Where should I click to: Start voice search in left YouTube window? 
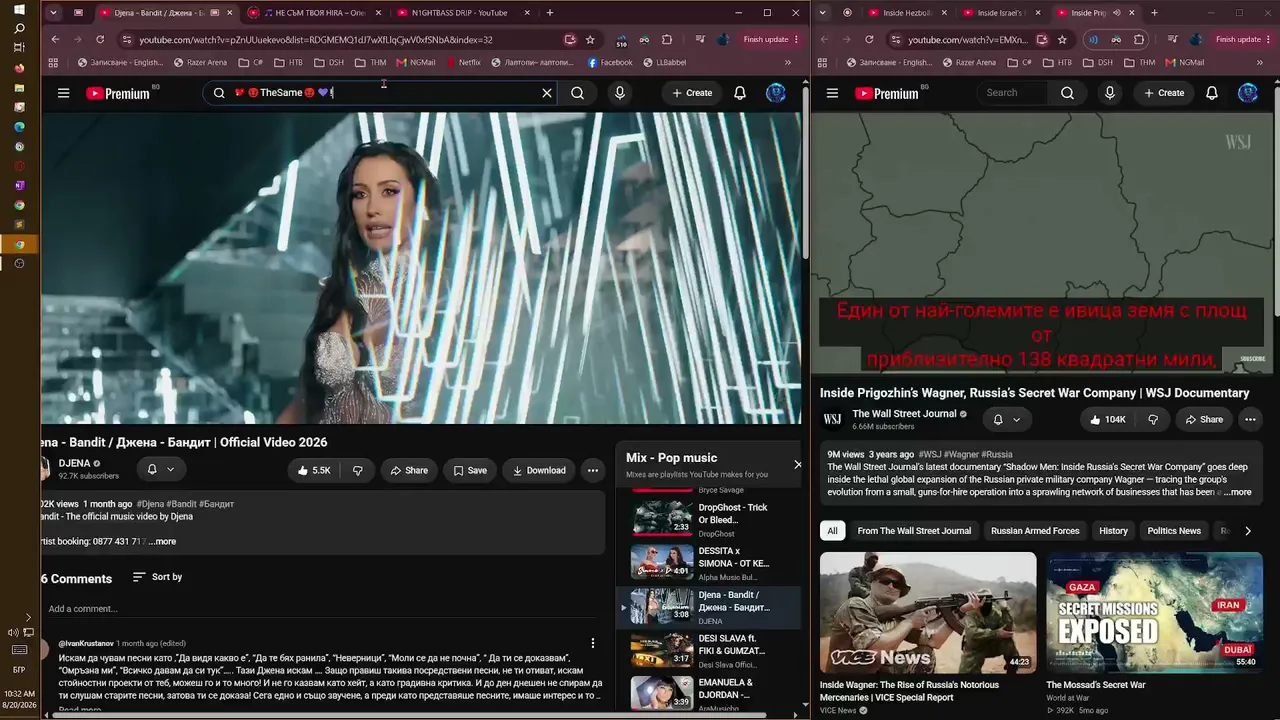point(620,93)
